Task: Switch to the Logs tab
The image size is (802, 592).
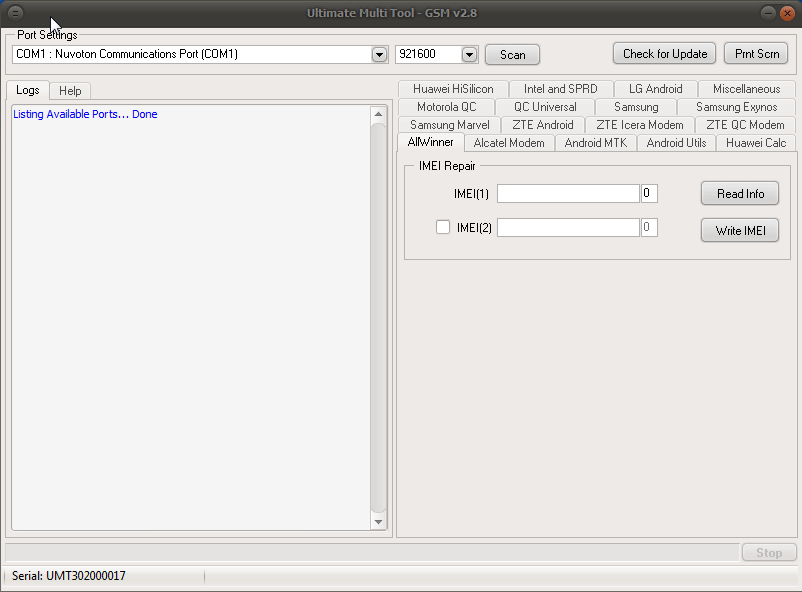Action: pos(28,90)
